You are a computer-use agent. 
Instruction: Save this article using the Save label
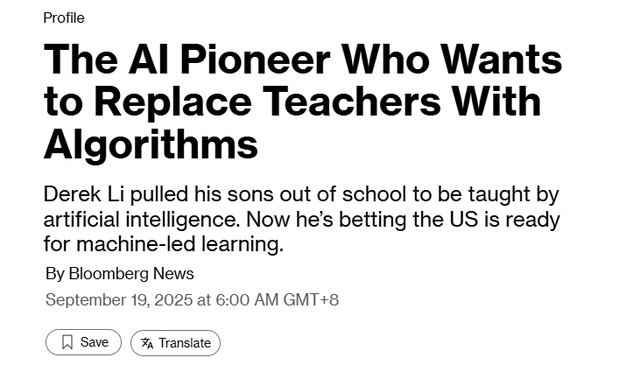(94, 342)
